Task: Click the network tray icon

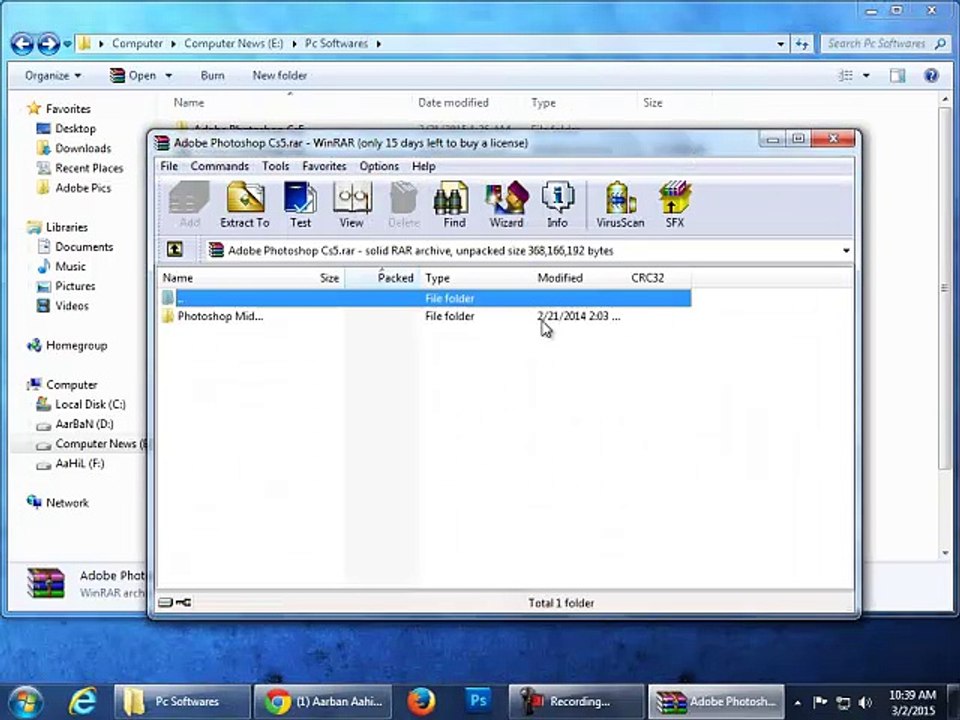Action: (x=843, y=702)
